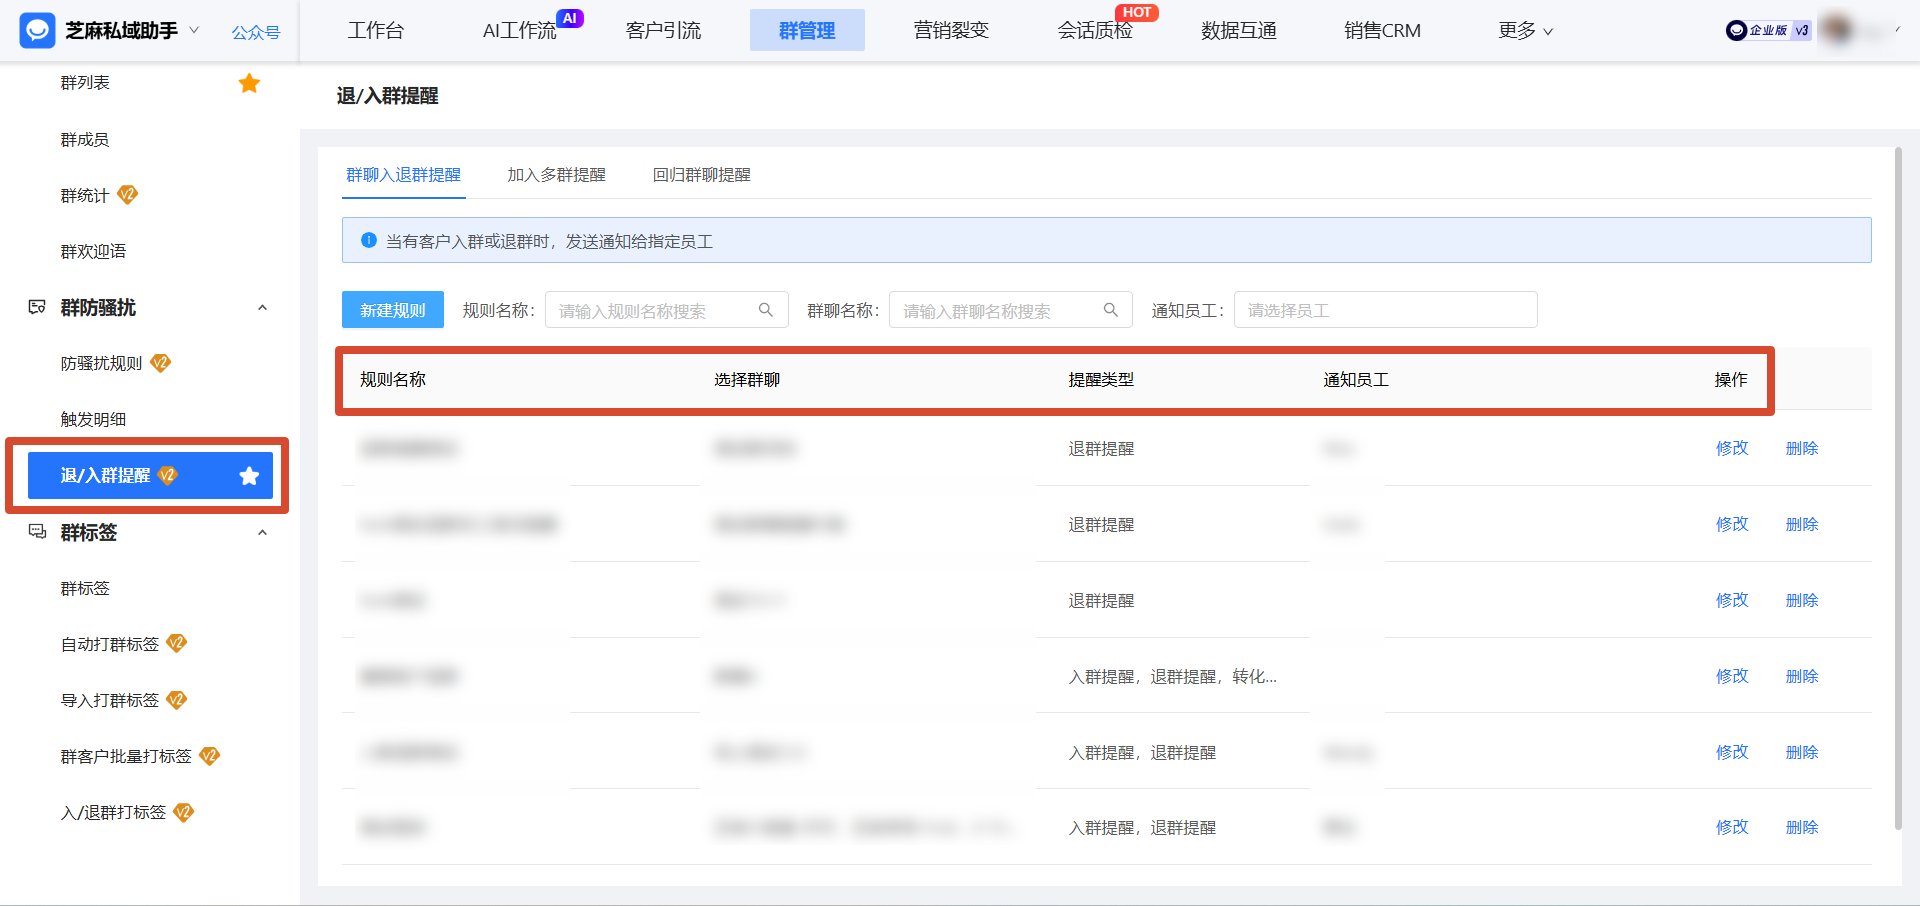
Task: Open 导入打群标签 in the sidebar
Action: [x=110, y=700]
